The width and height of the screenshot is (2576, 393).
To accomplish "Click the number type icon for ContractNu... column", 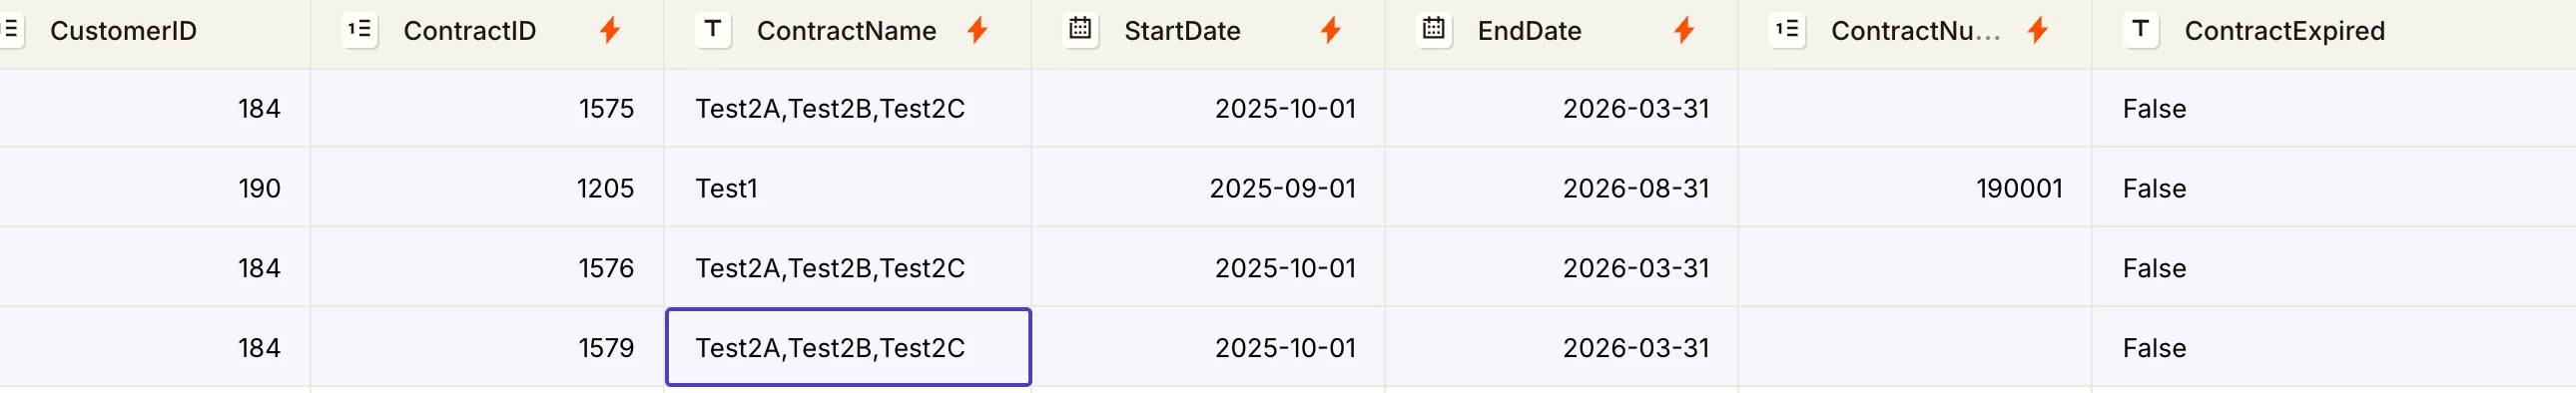I will (x=1787, y=29).
